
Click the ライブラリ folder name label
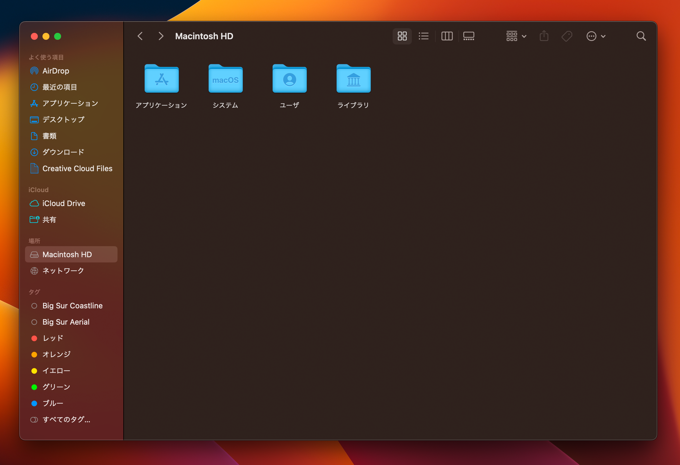[353, 105]
